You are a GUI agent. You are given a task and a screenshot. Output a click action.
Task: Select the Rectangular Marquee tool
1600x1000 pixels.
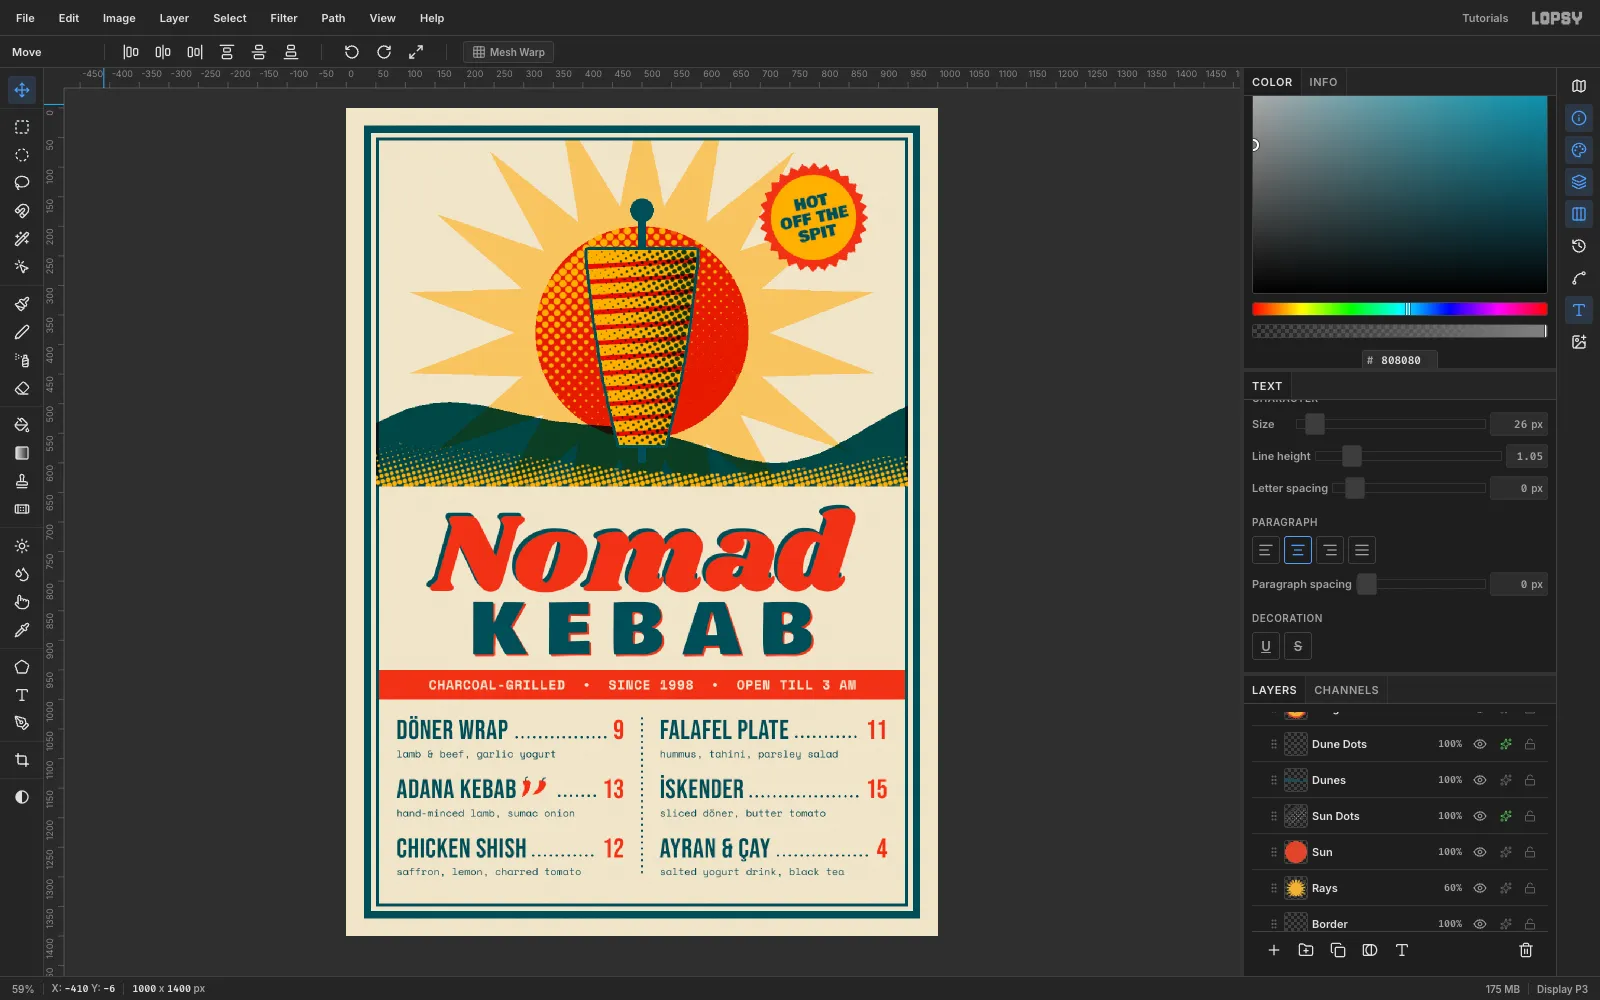[22, 127]
